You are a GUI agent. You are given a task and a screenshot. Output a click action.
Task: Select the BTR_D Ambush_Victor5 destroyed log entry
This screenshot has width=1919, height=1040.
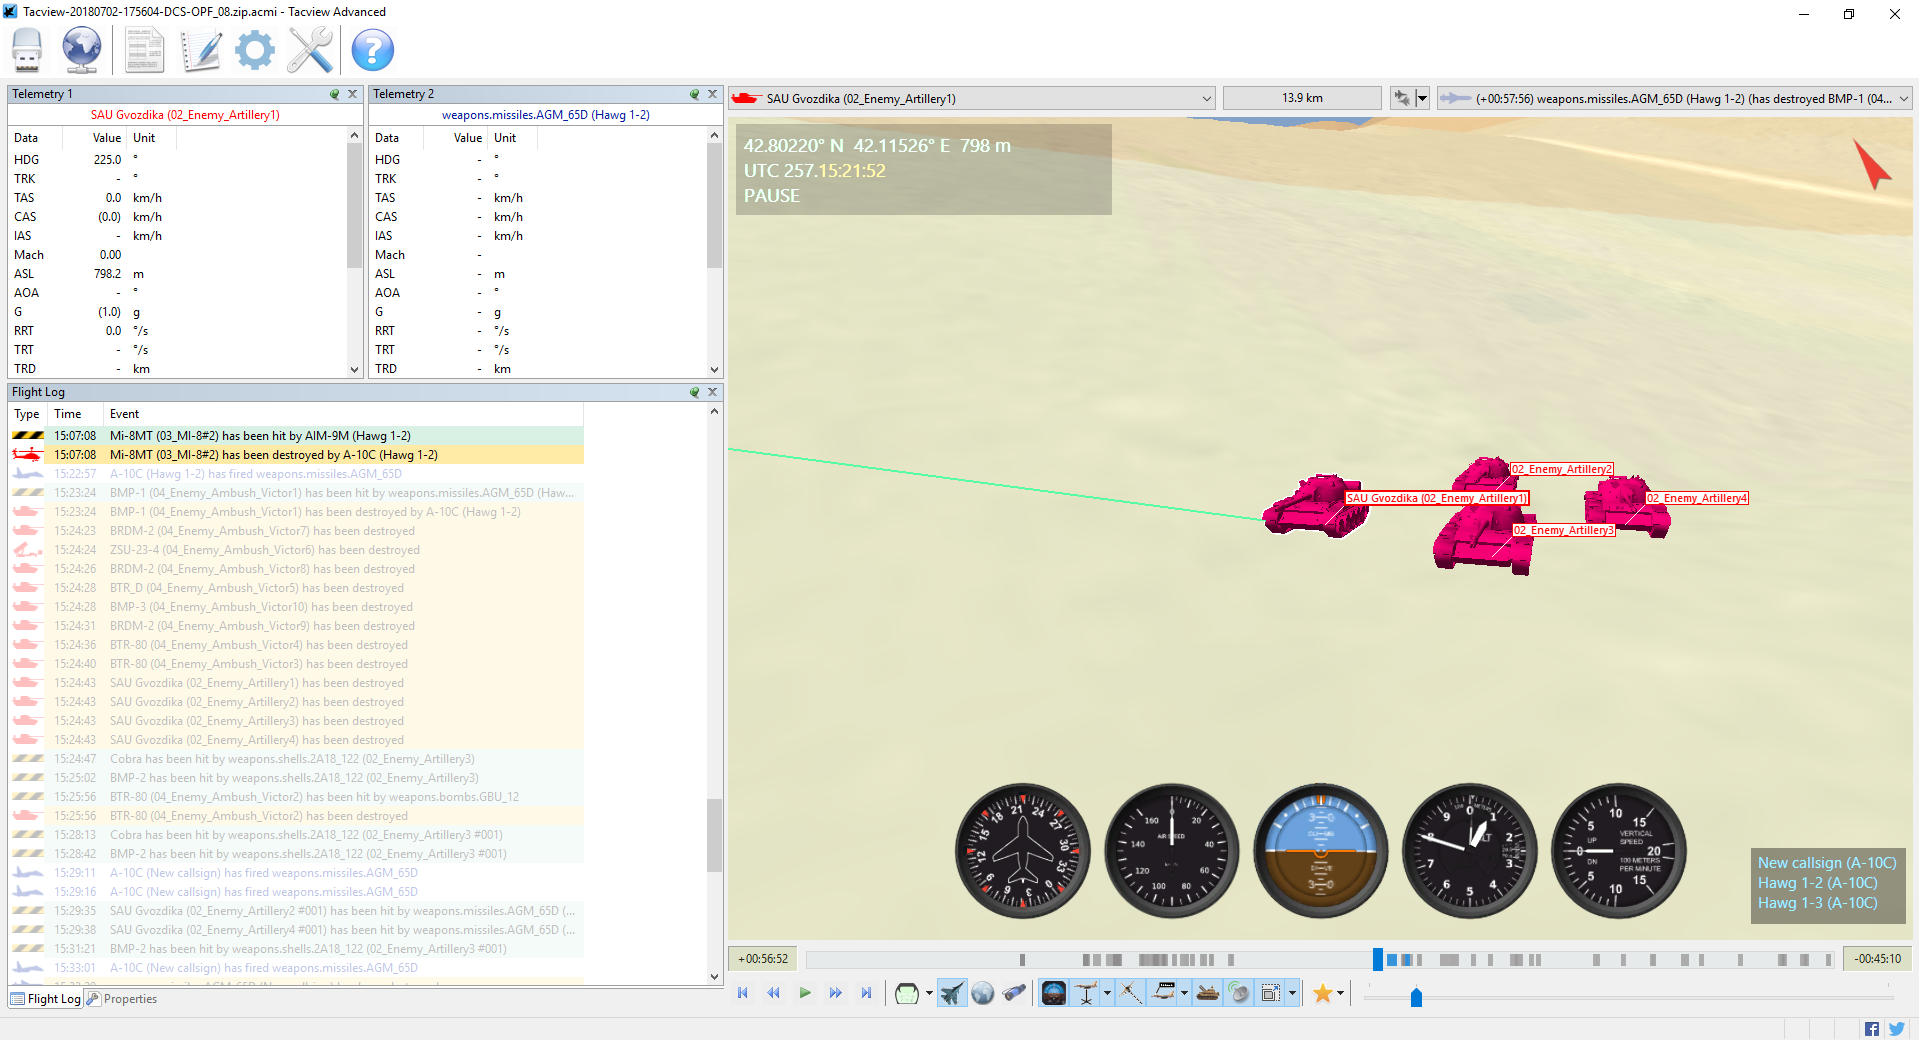297,588
